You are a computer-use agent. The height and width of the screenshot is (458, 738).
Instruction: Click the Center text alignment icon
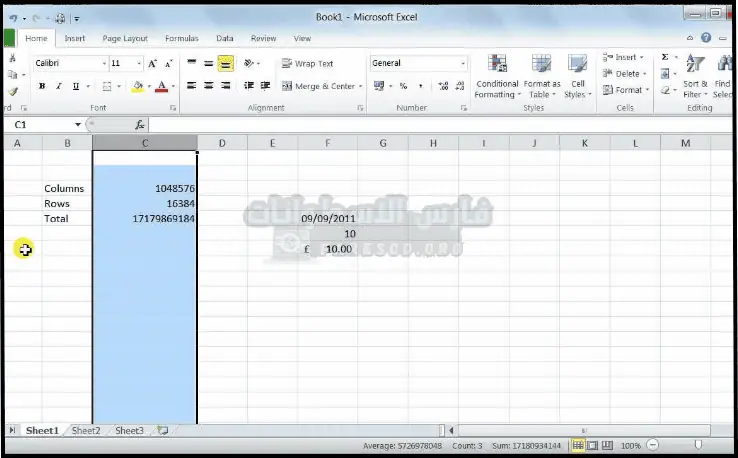(209, 86)
